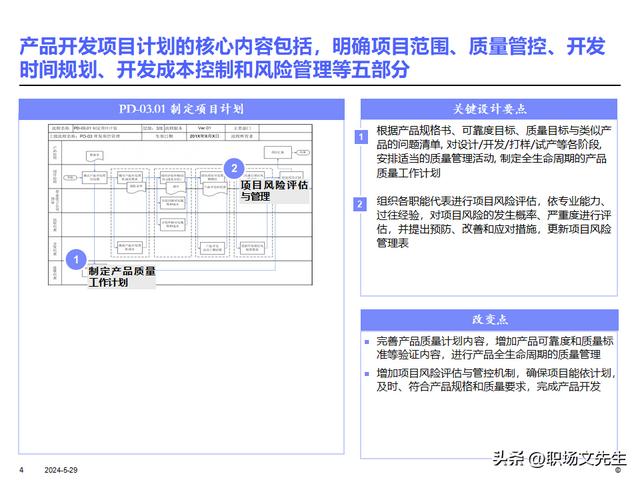The width and height of the screenshot is (640, 480).
Task: Click the date 2024-5-29 in the footer
Action: click(61, 470)
